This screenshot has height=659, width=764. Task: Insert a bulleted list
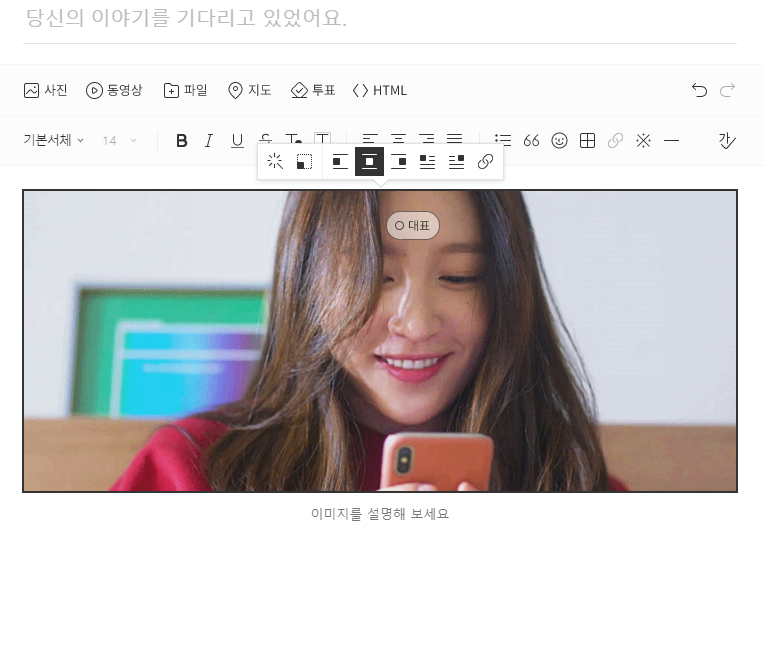[503, 141]
